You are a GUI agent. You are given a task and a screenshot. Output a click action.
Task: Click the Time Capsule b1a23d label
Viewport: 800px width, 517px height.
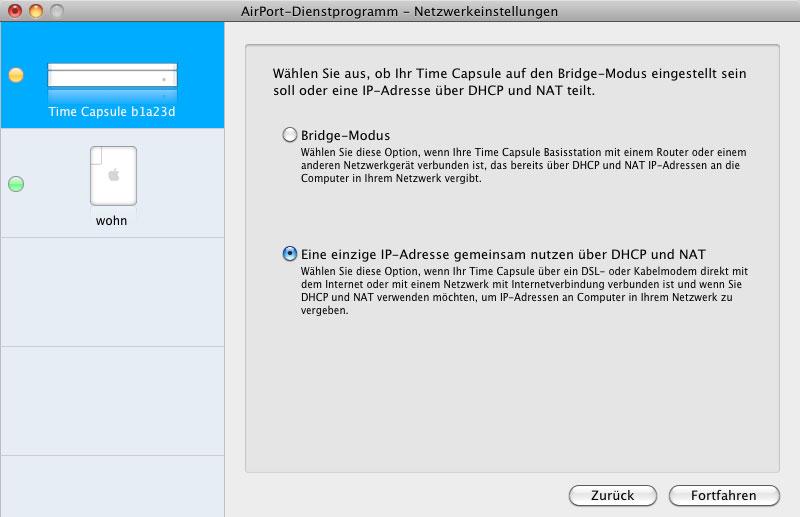pyautogui.click(x=112, y=112)
